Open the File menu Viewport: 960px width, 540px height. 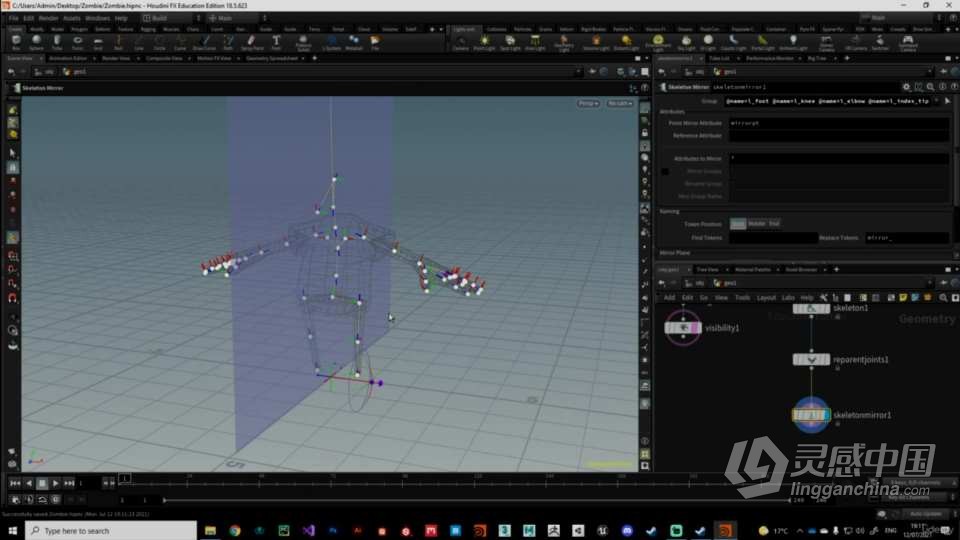(x=13, y=18)
